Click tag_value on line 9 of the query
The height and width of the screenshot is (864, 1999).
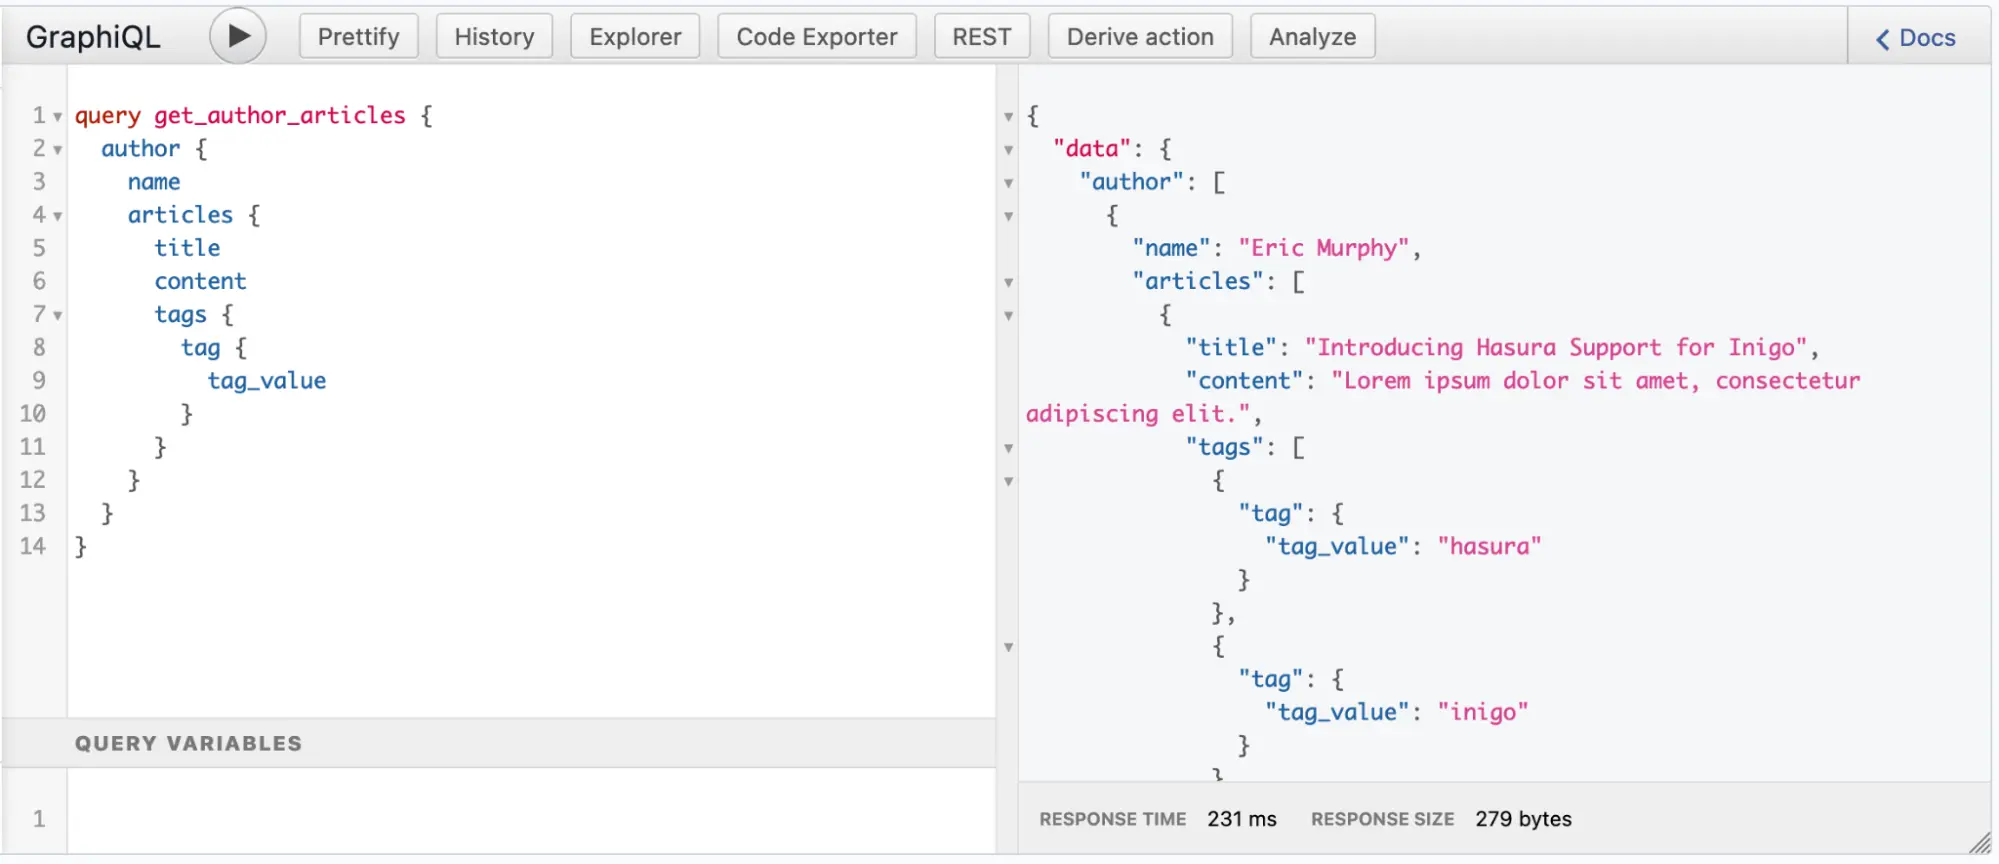pos(267,381)
